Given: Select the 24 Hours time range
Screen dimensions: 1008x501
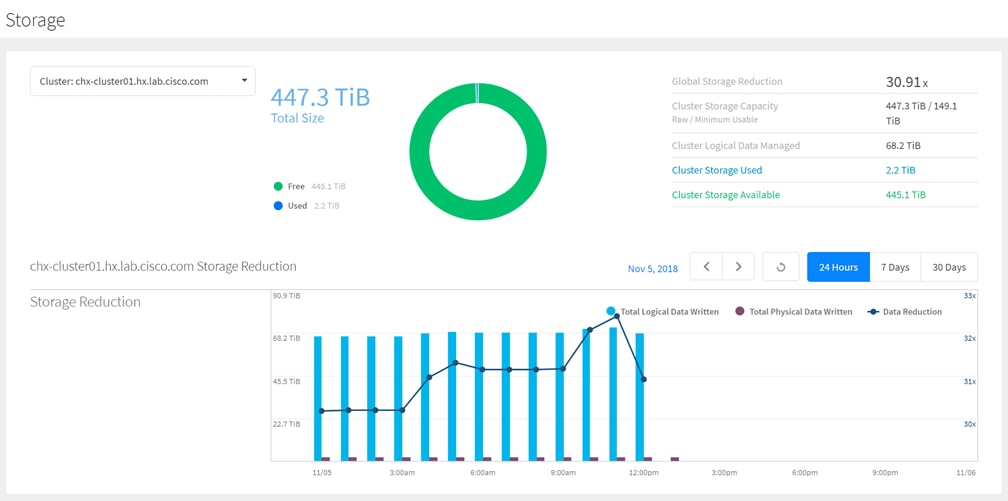Looking at the screenshot, I should click(x=838, y=267).
